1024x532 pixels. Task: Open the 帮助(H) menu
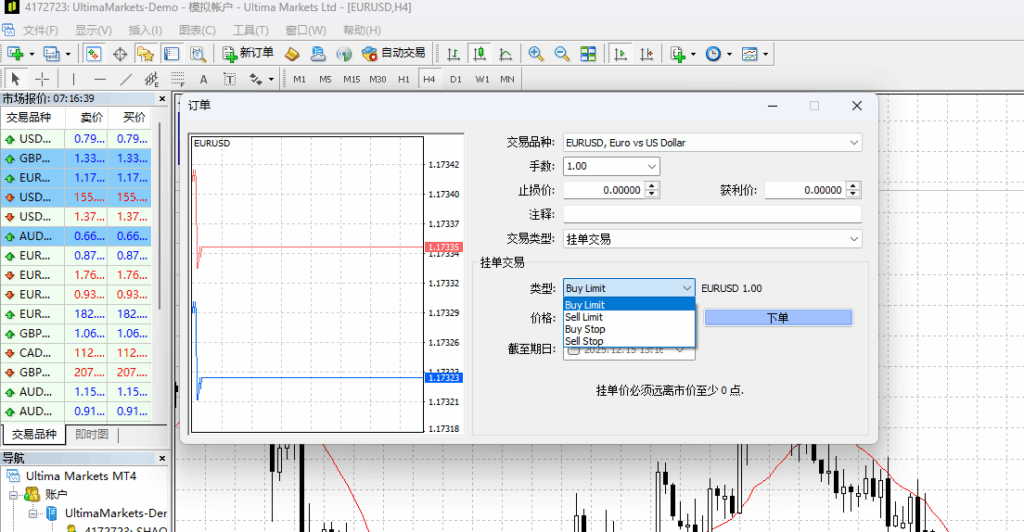tap(361, 30)
